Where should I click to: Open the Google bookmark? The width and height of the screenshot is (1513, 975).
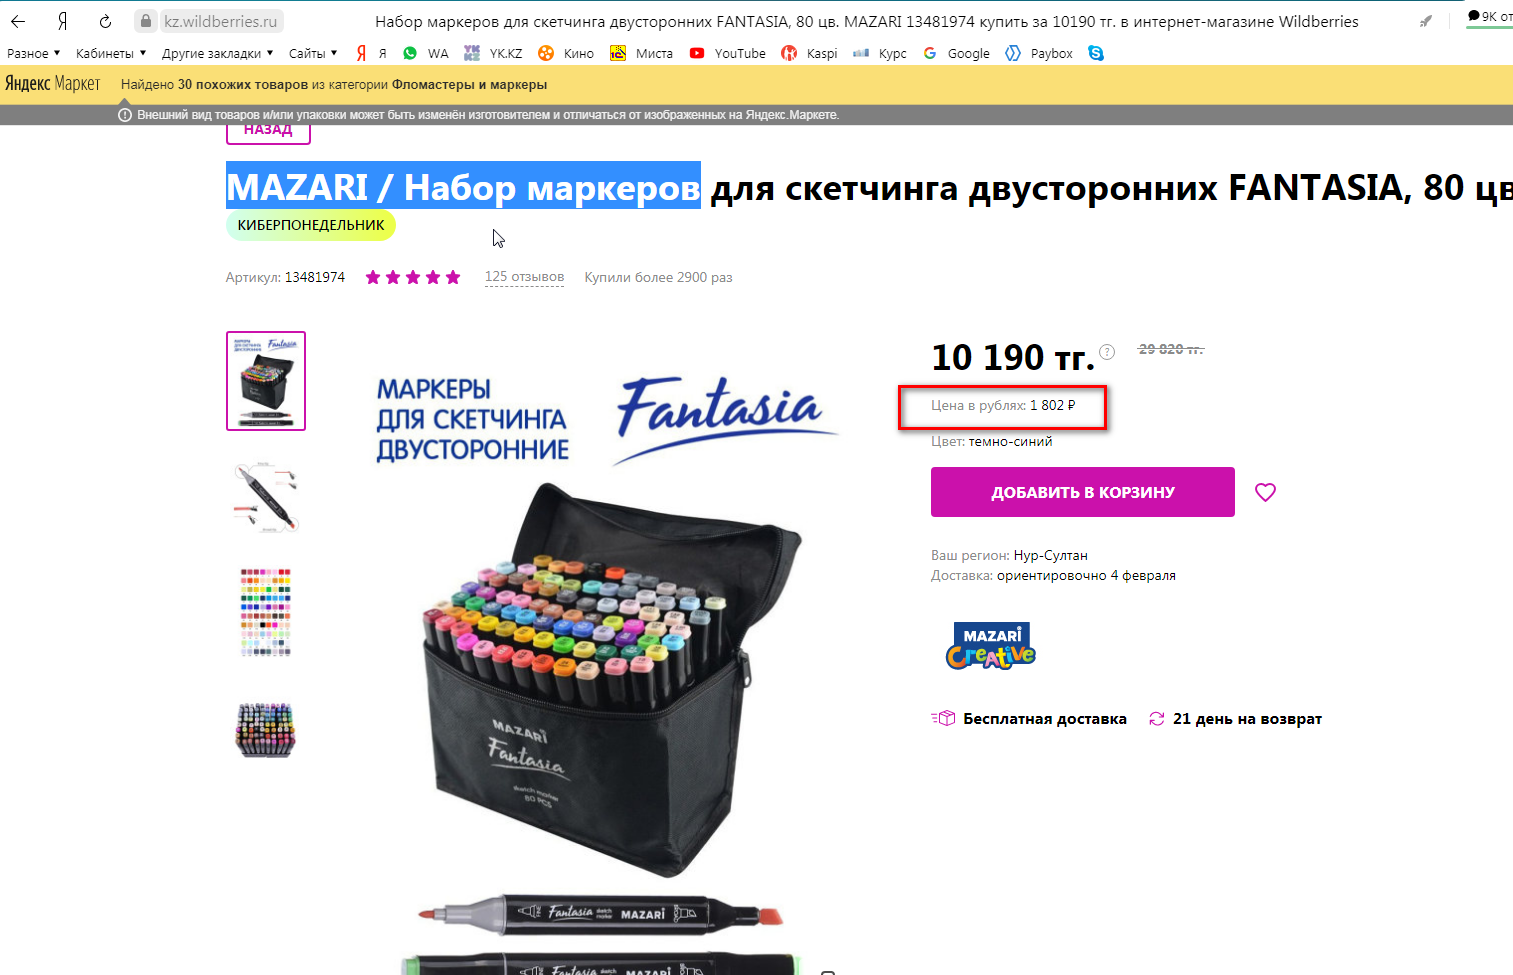(x=956, y=53)
